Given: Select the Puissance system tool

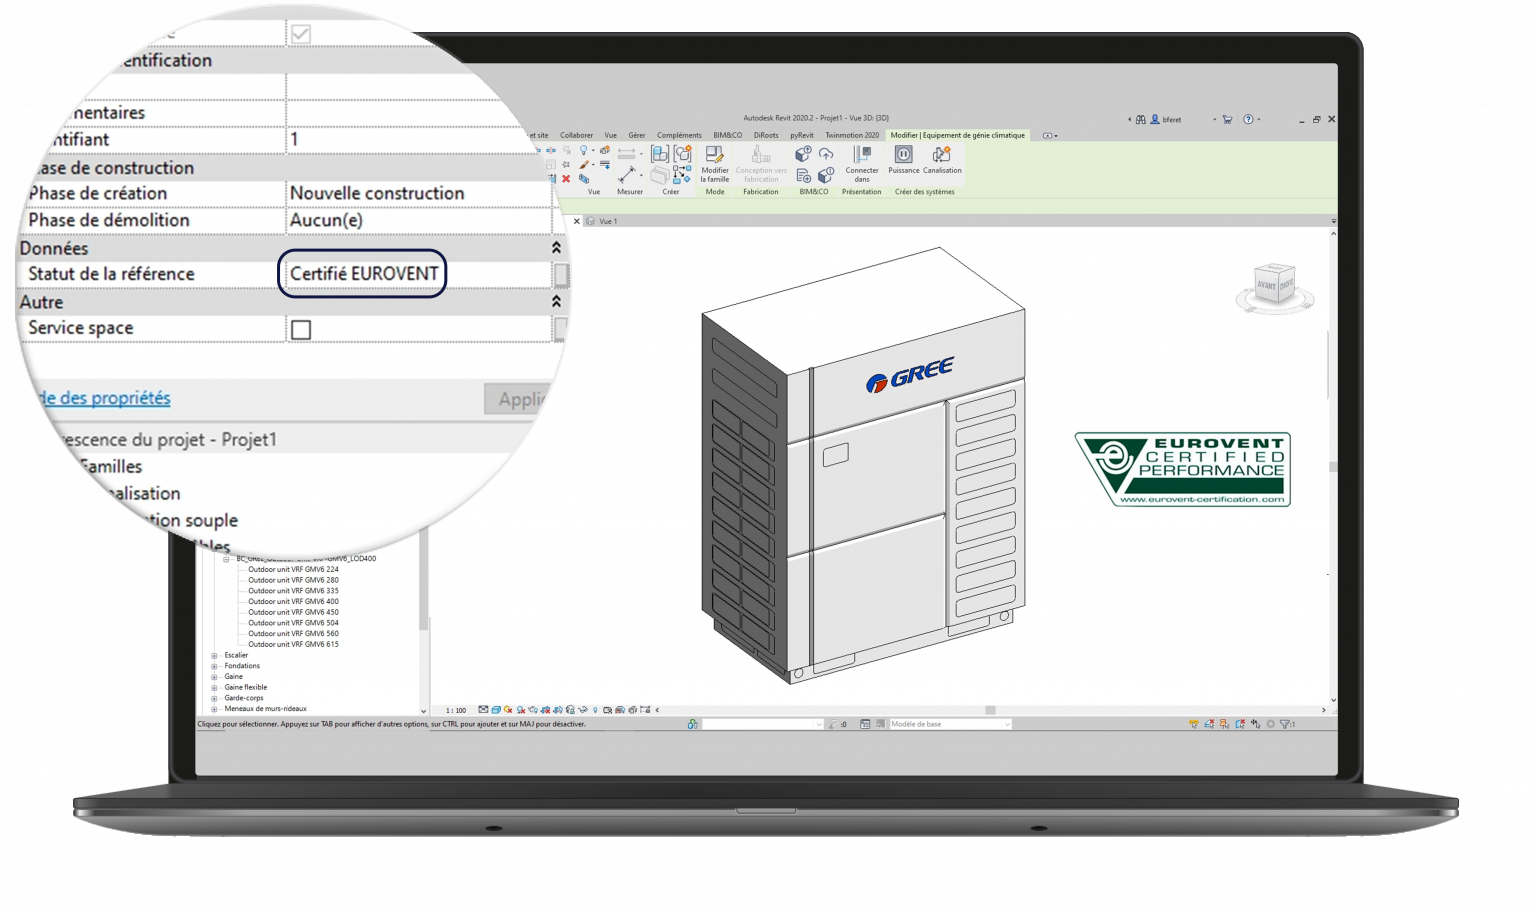Looking at the screenshot, I should pyautogui.click(x=903, y=160).
